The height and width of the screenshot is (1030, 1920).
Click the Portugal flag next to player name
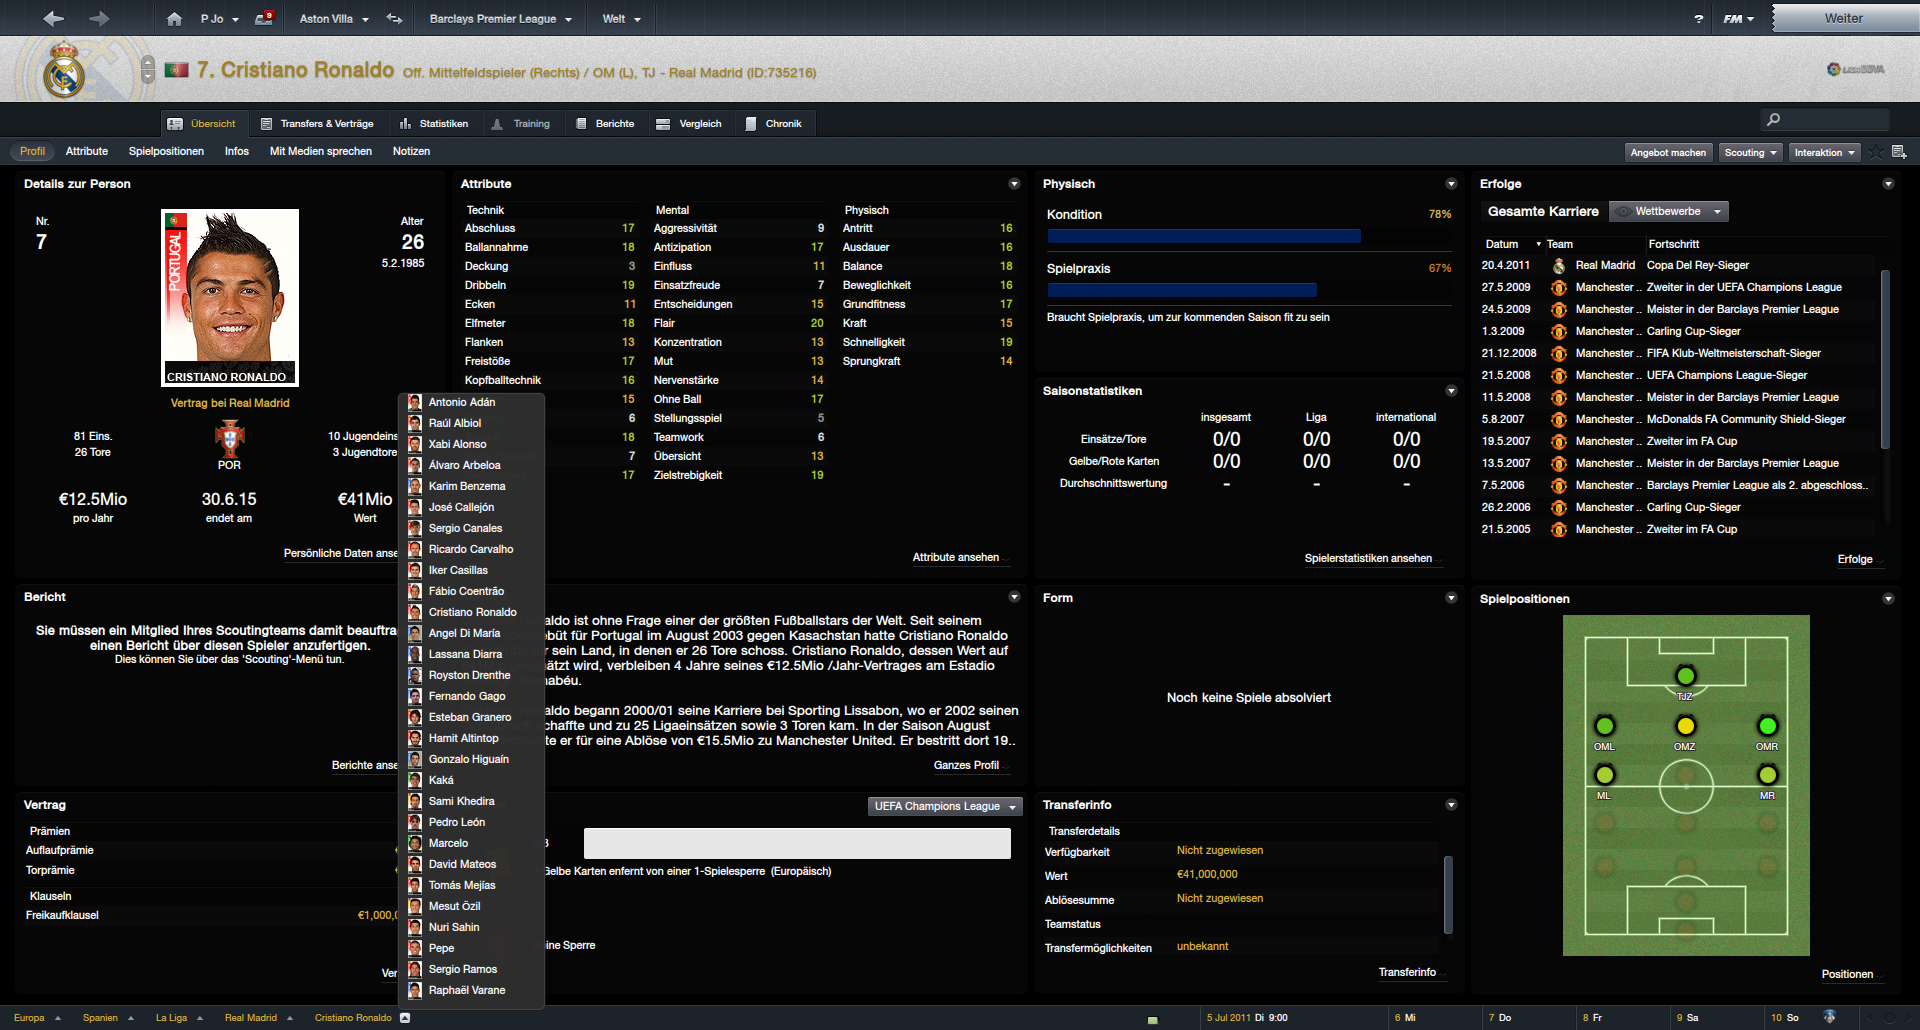point(177,70)
